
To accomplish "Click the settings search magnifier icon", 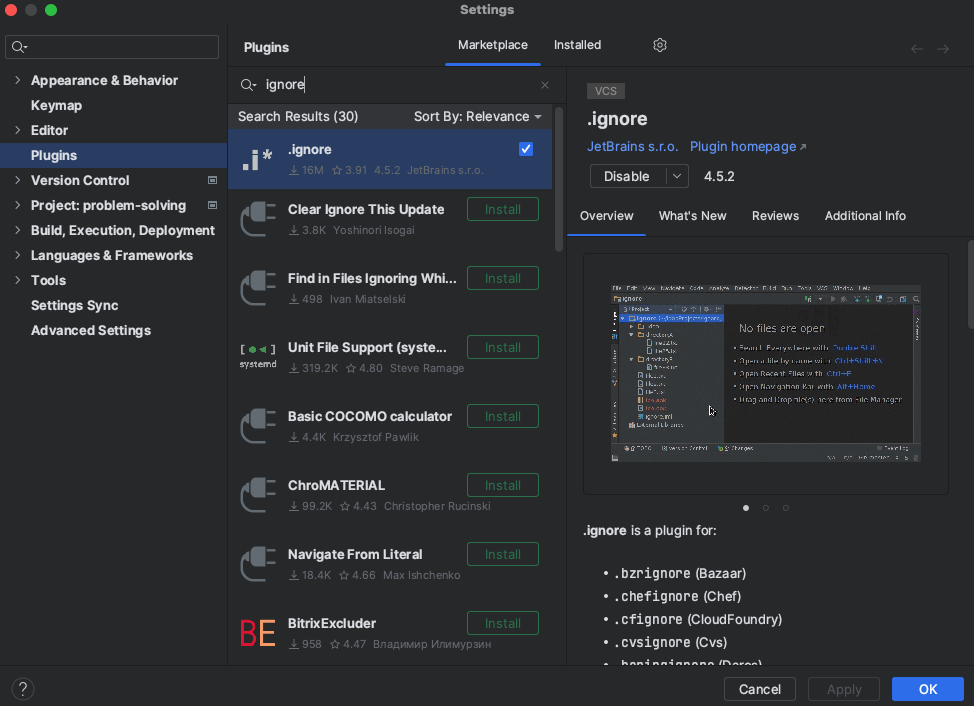I will (x=19, y=47).
